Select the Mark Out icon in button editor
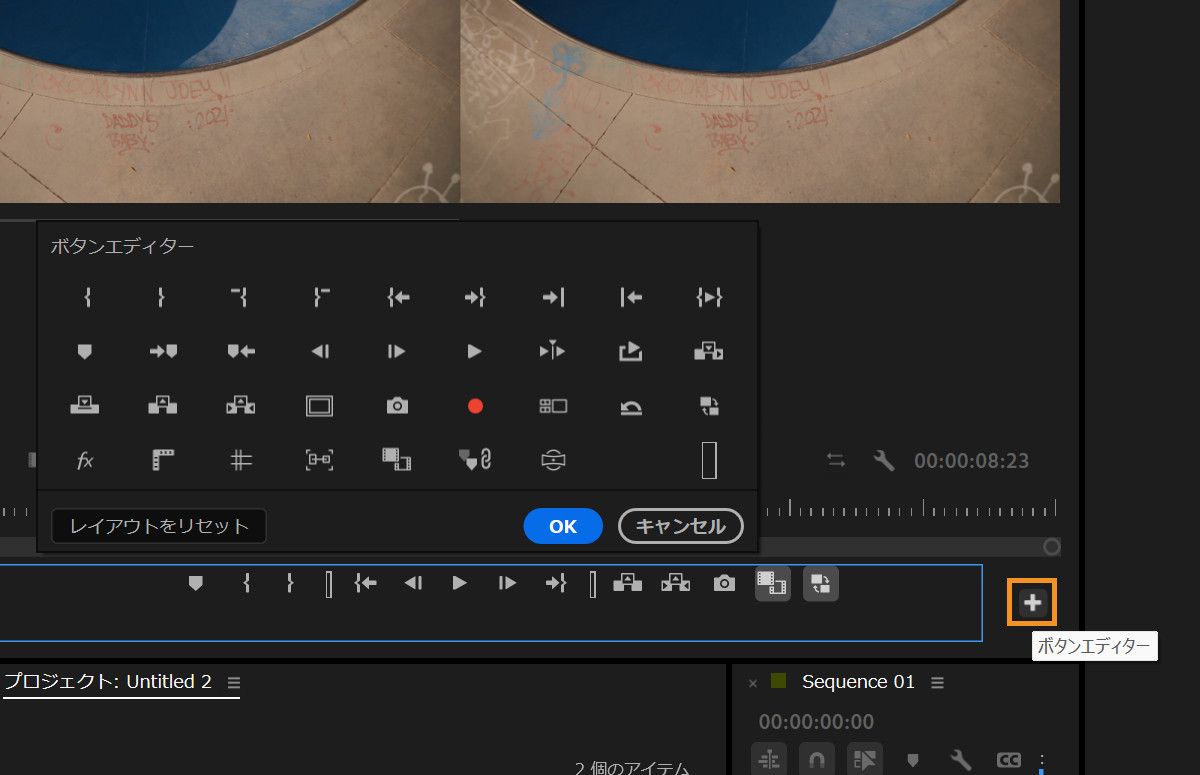This screenshot has height=775, width=1200. point(161,297)
